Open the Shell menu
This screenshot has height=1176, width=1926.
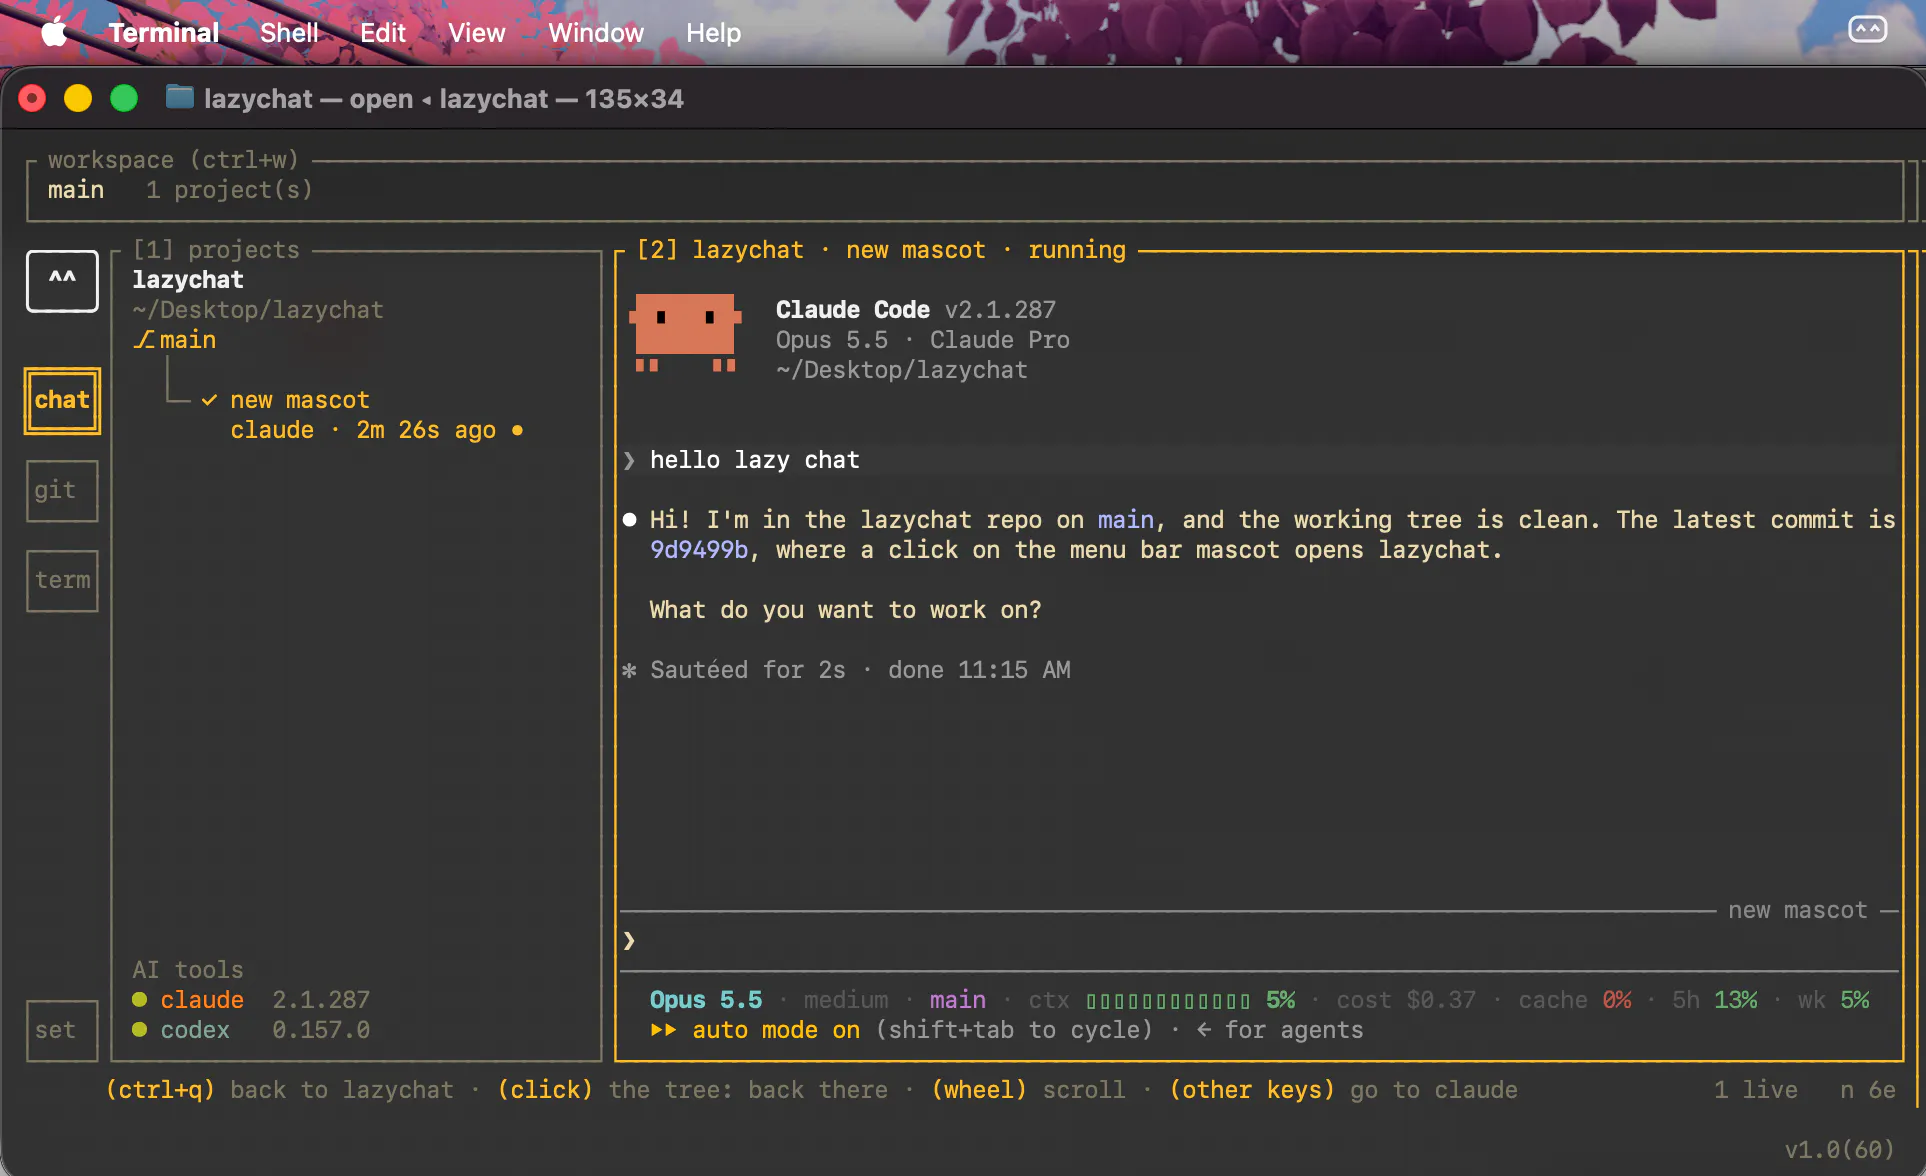289,33
